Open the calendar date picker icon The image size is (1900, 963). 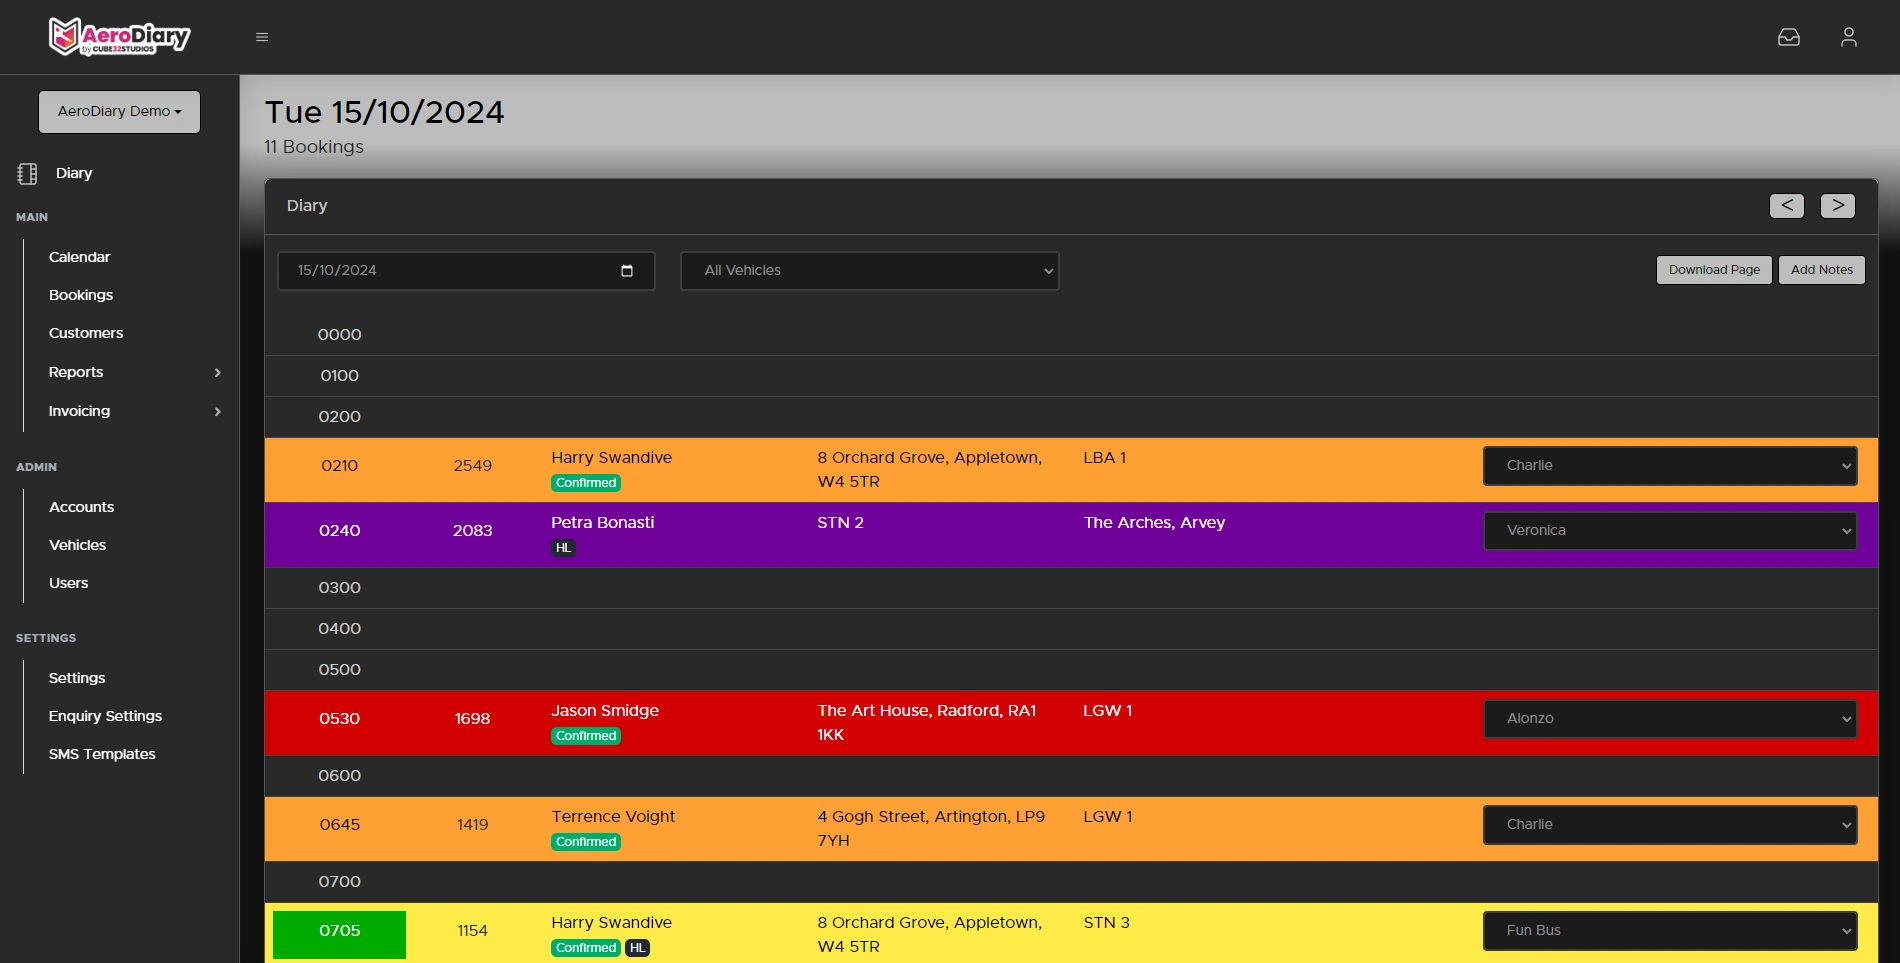pos(627,270)
